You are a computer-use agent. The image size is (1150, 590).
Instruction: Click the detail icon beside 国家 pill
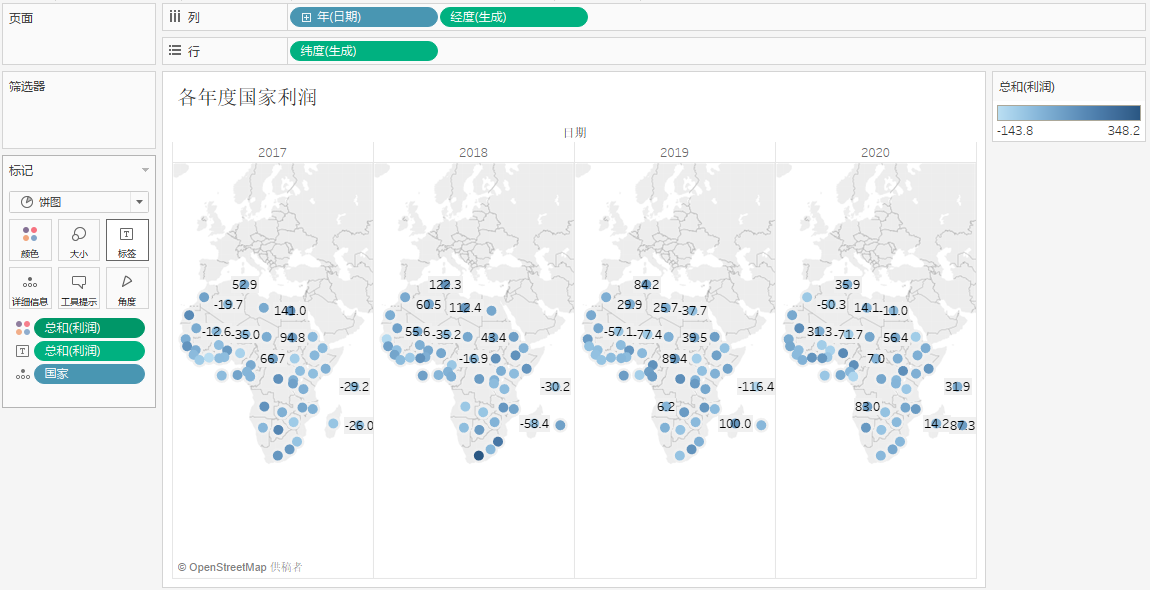click(22, 374)
